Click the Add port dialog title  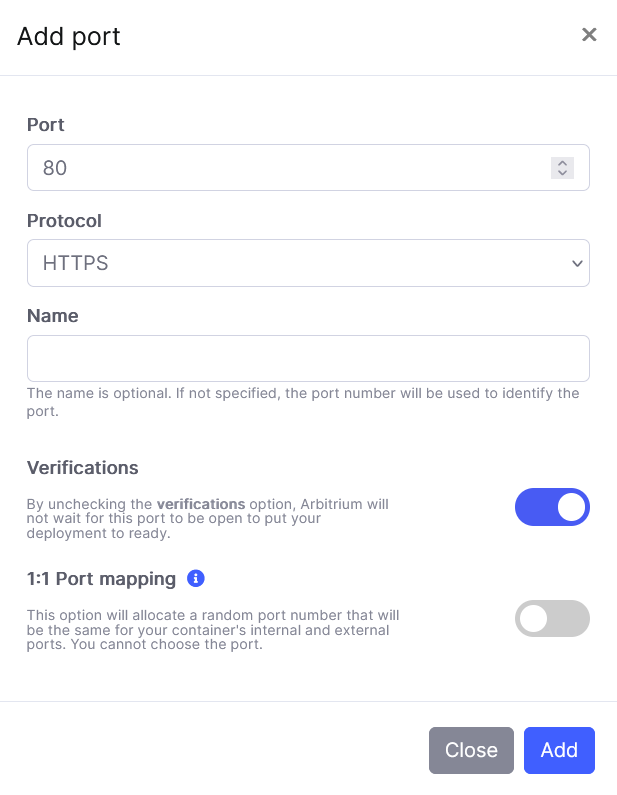click(x=68, y=37)
